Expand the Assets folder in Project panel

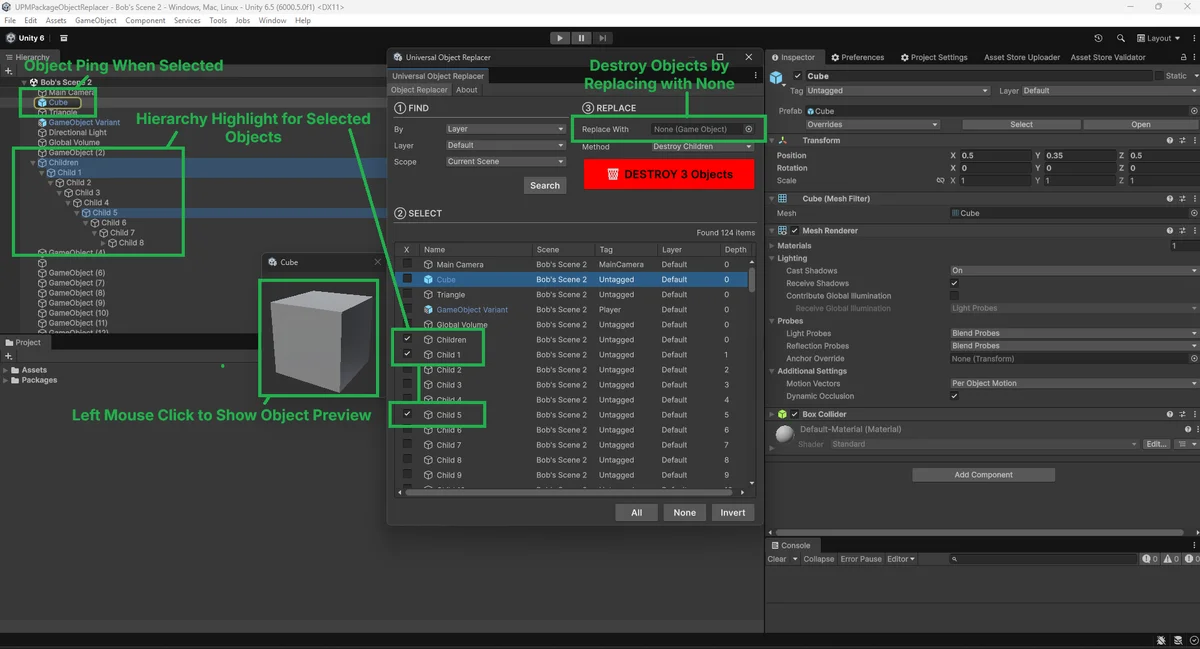[6, 370]
